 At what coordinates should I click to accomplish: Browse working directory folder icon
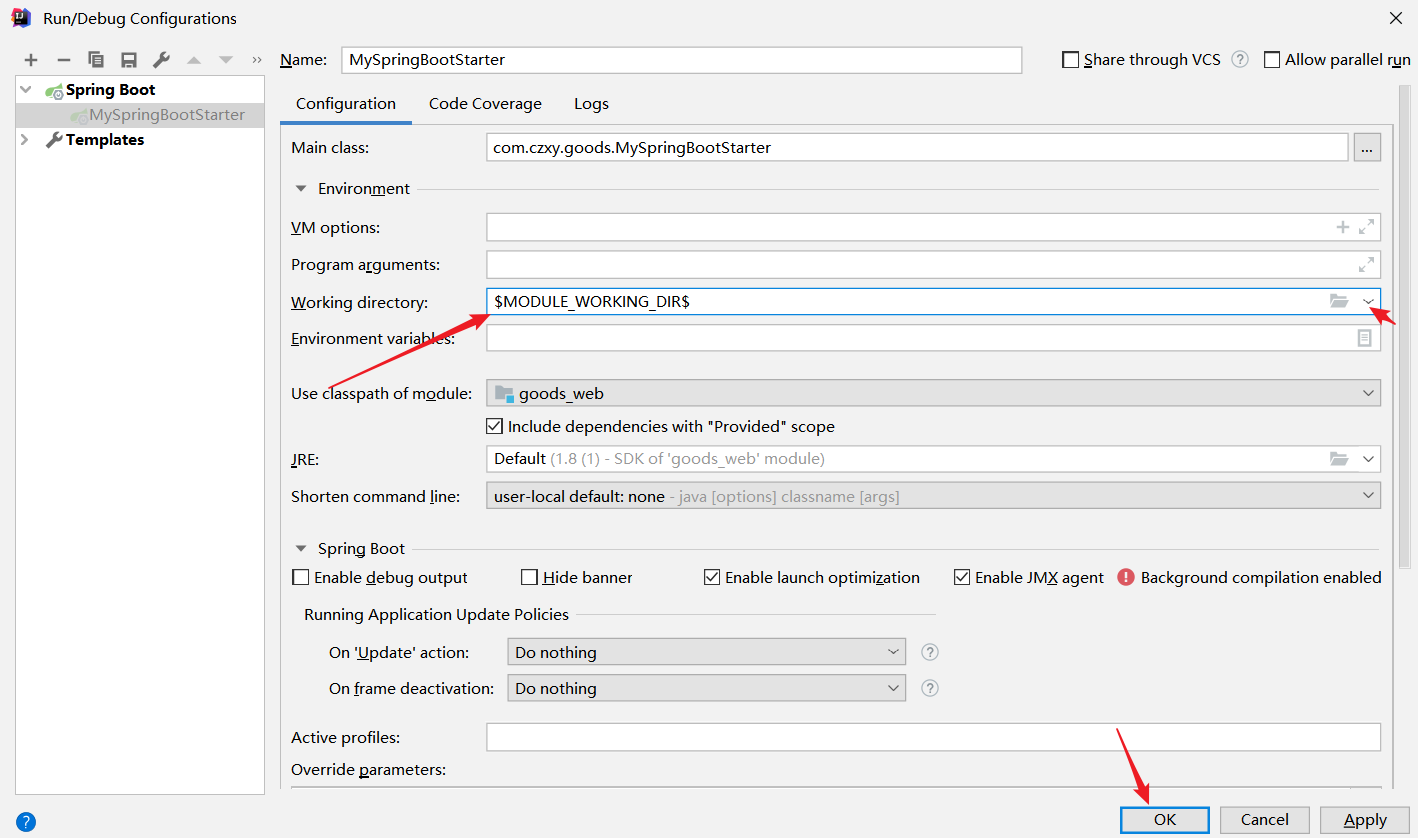(x=1339, y=301)
